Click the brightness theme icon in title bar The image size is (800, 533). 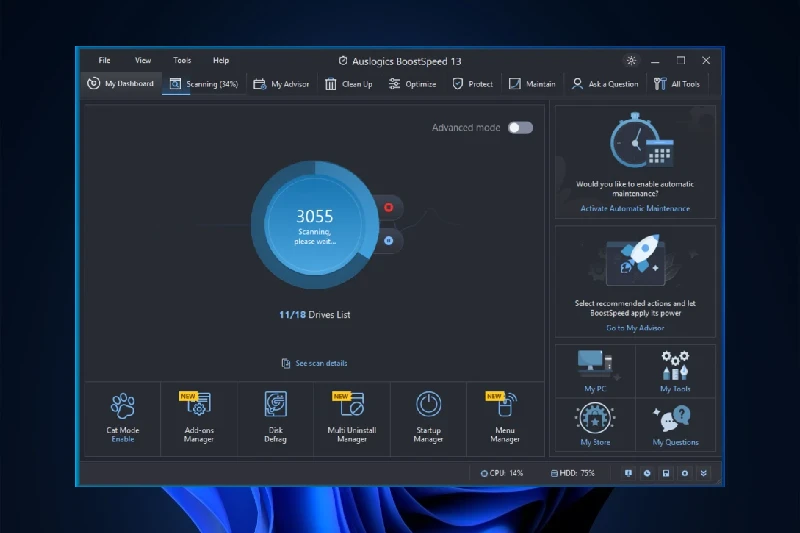pyautogui.click(x=631, y=61)
